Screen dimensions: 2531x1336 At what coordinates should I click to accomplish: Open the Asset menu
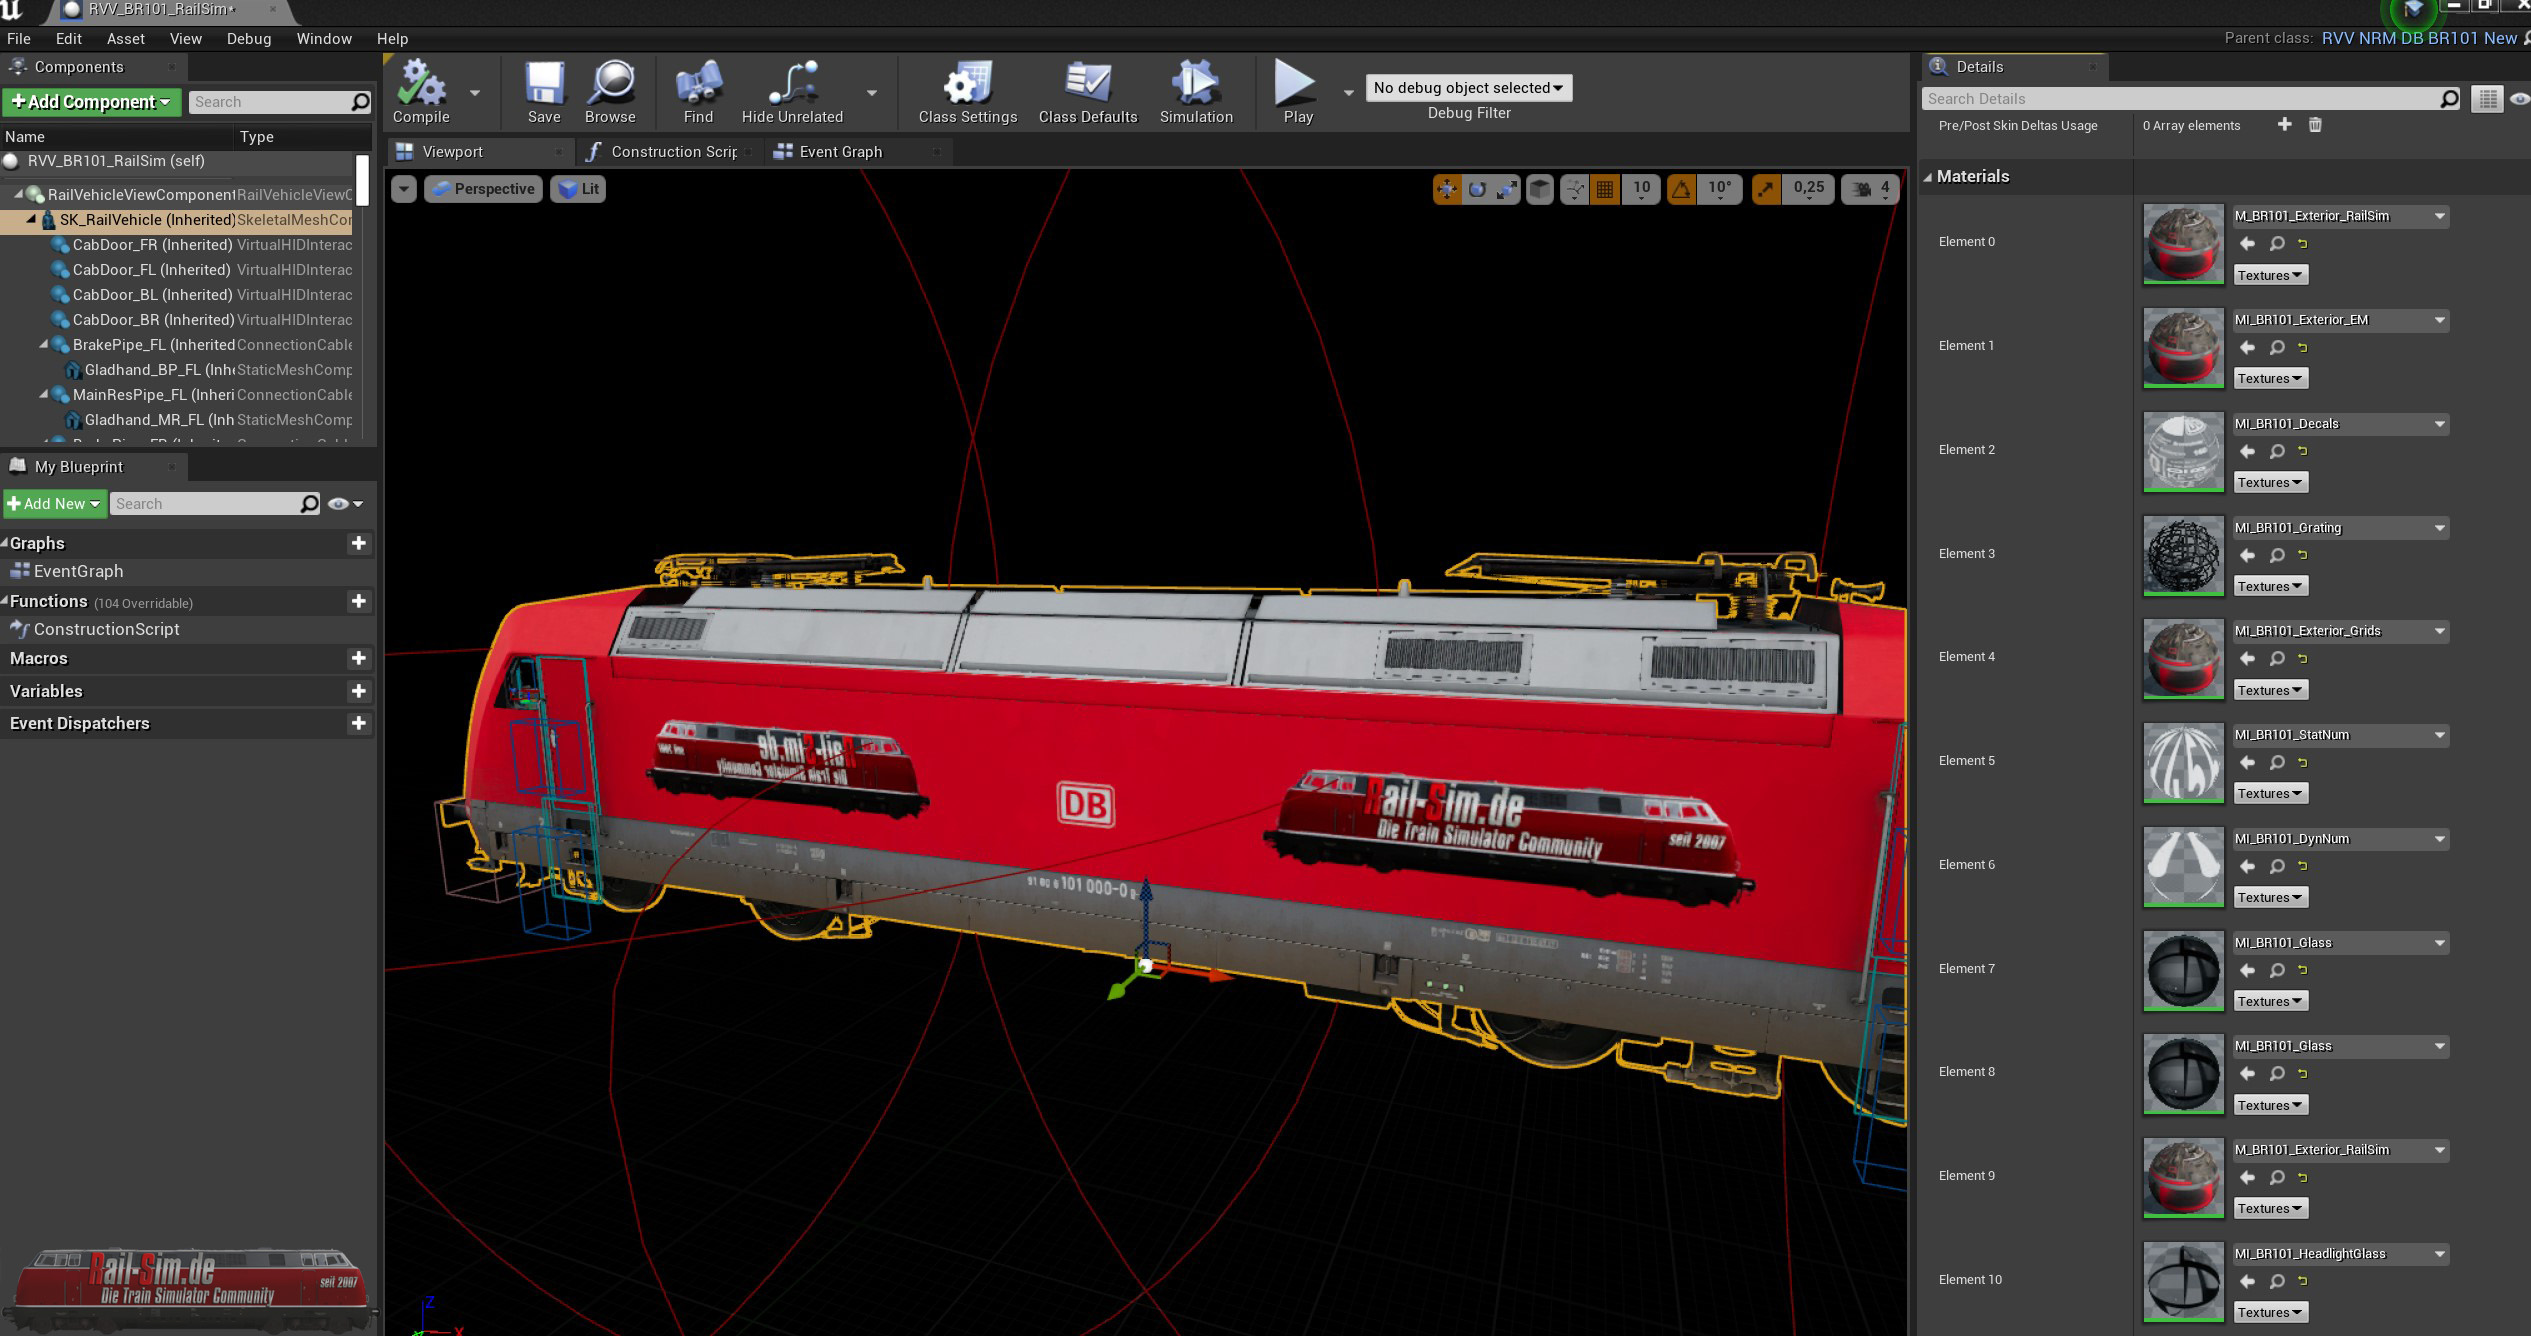tap(126, 39)
